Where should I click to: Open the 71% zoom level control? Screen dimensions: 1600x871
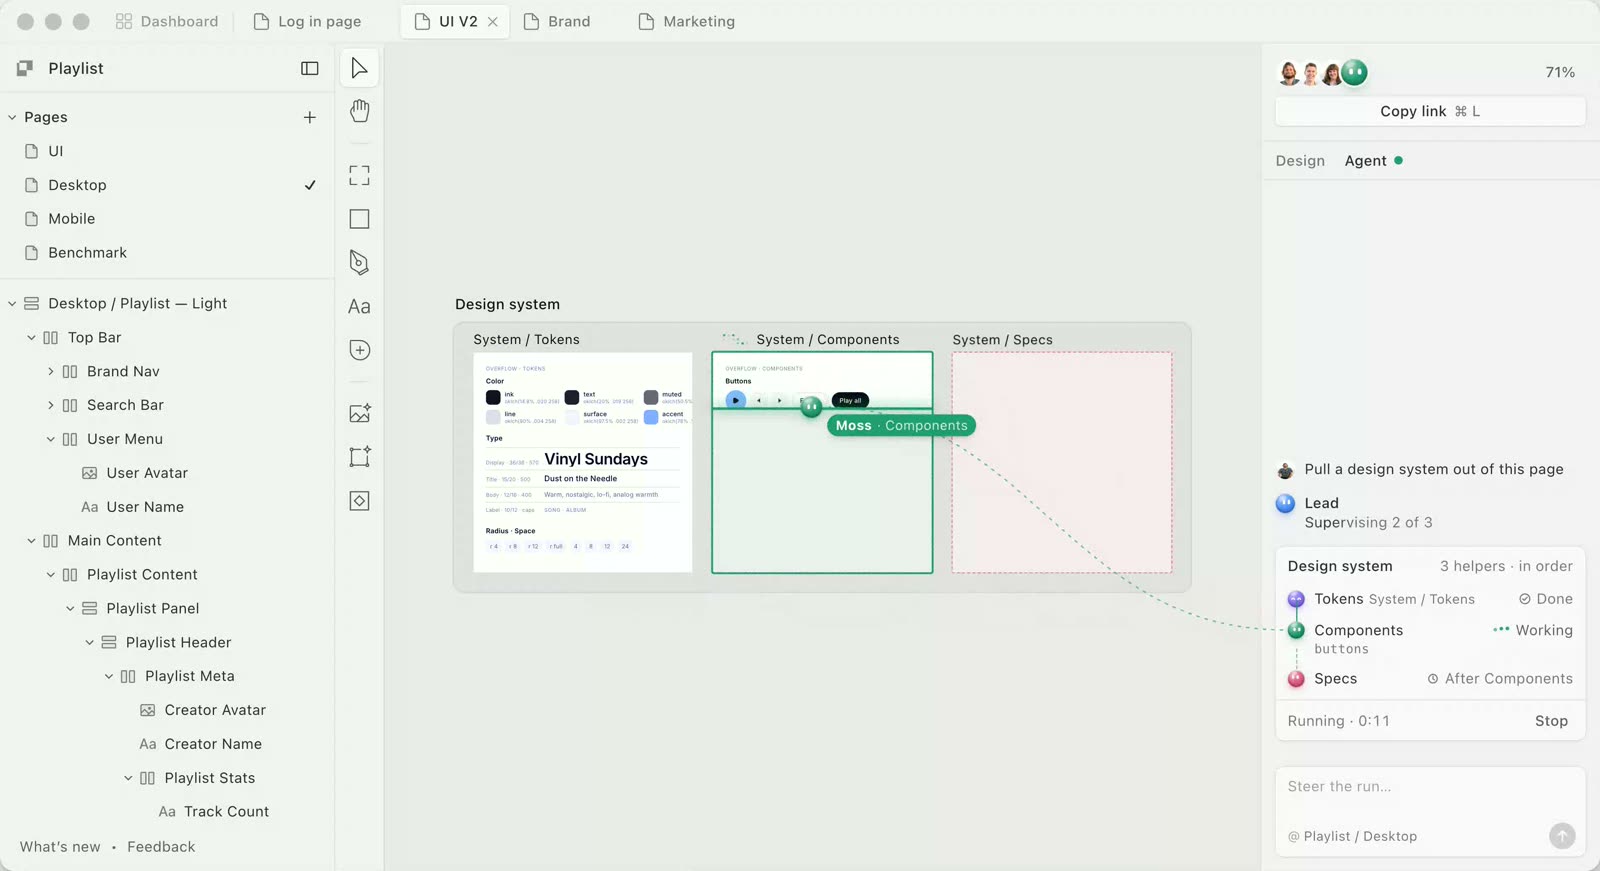(1560, 72)
